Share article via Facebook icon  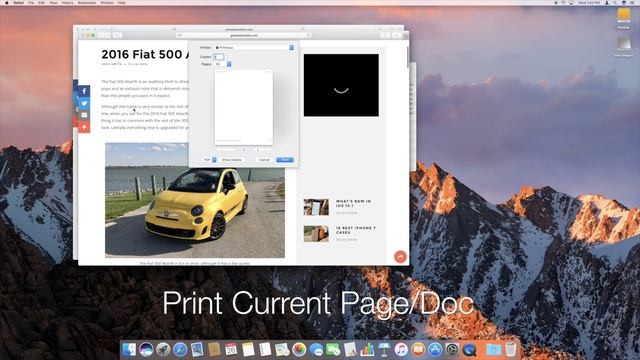coord(84,91)
